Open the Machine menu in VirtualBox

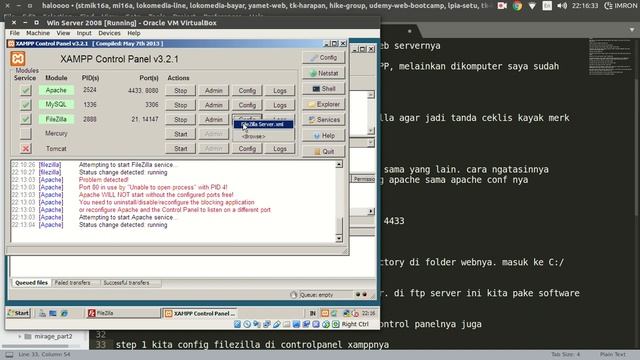tap(38, 33)
